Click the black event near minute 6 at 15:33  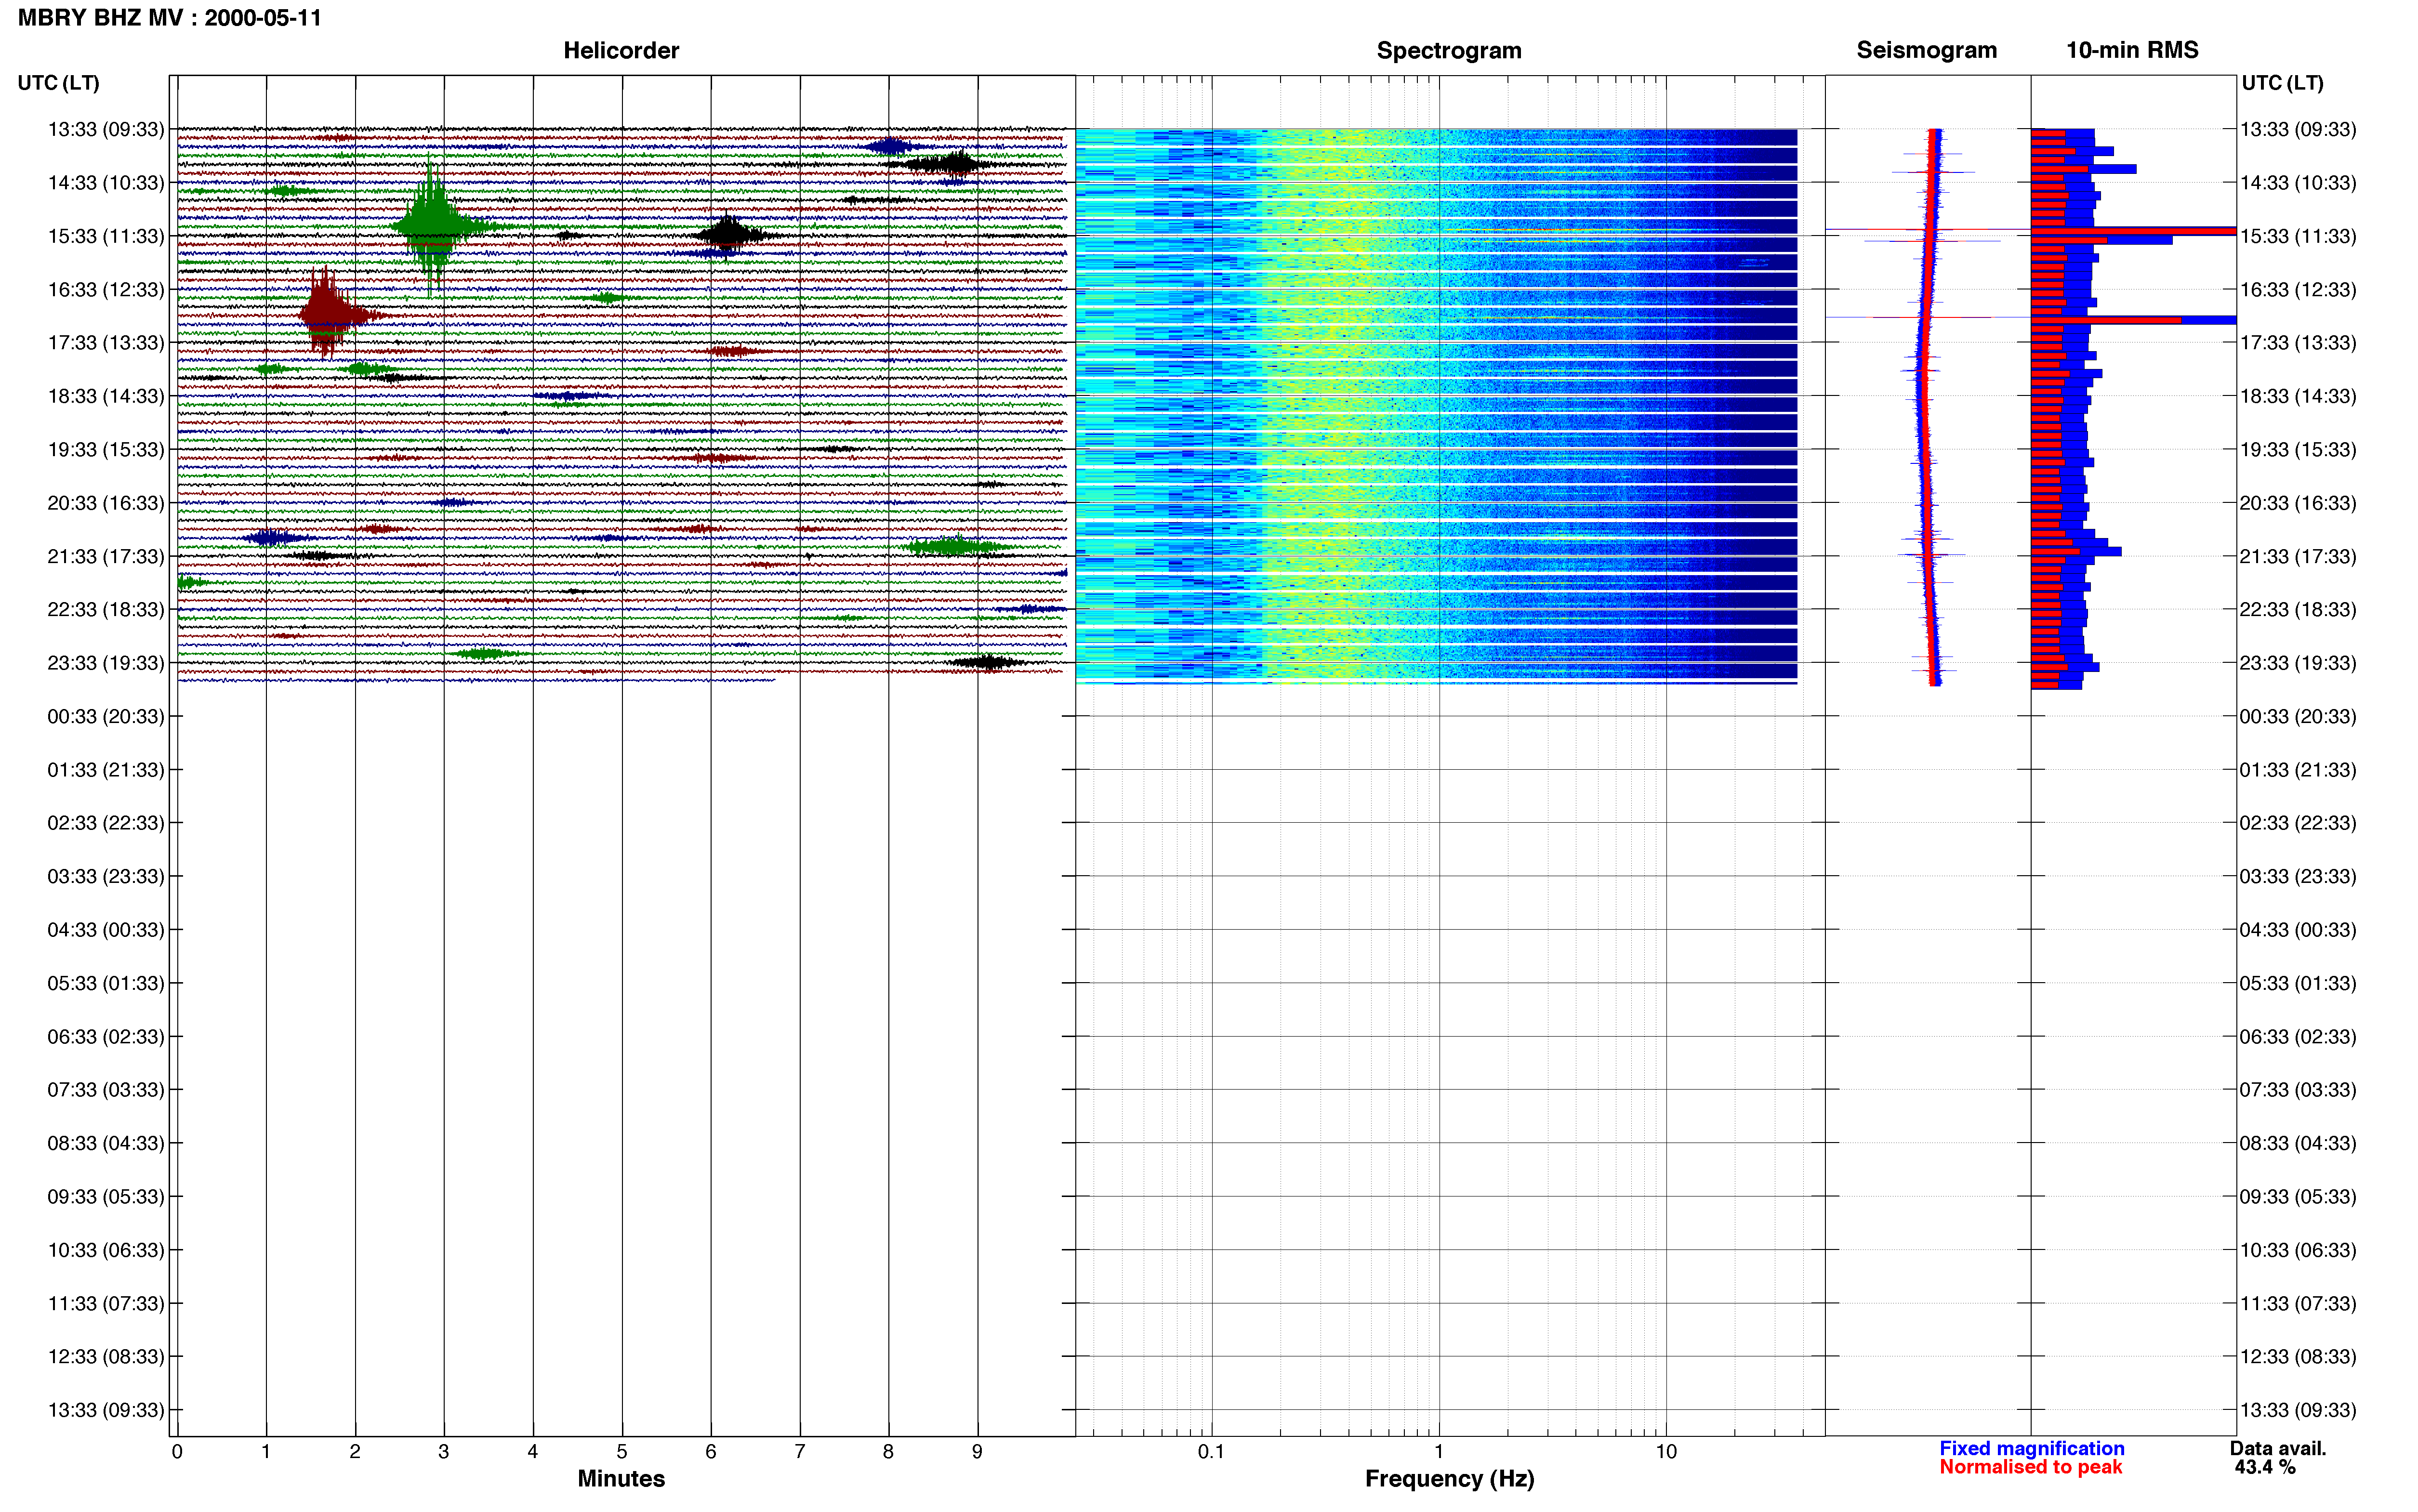pos(729,234)
